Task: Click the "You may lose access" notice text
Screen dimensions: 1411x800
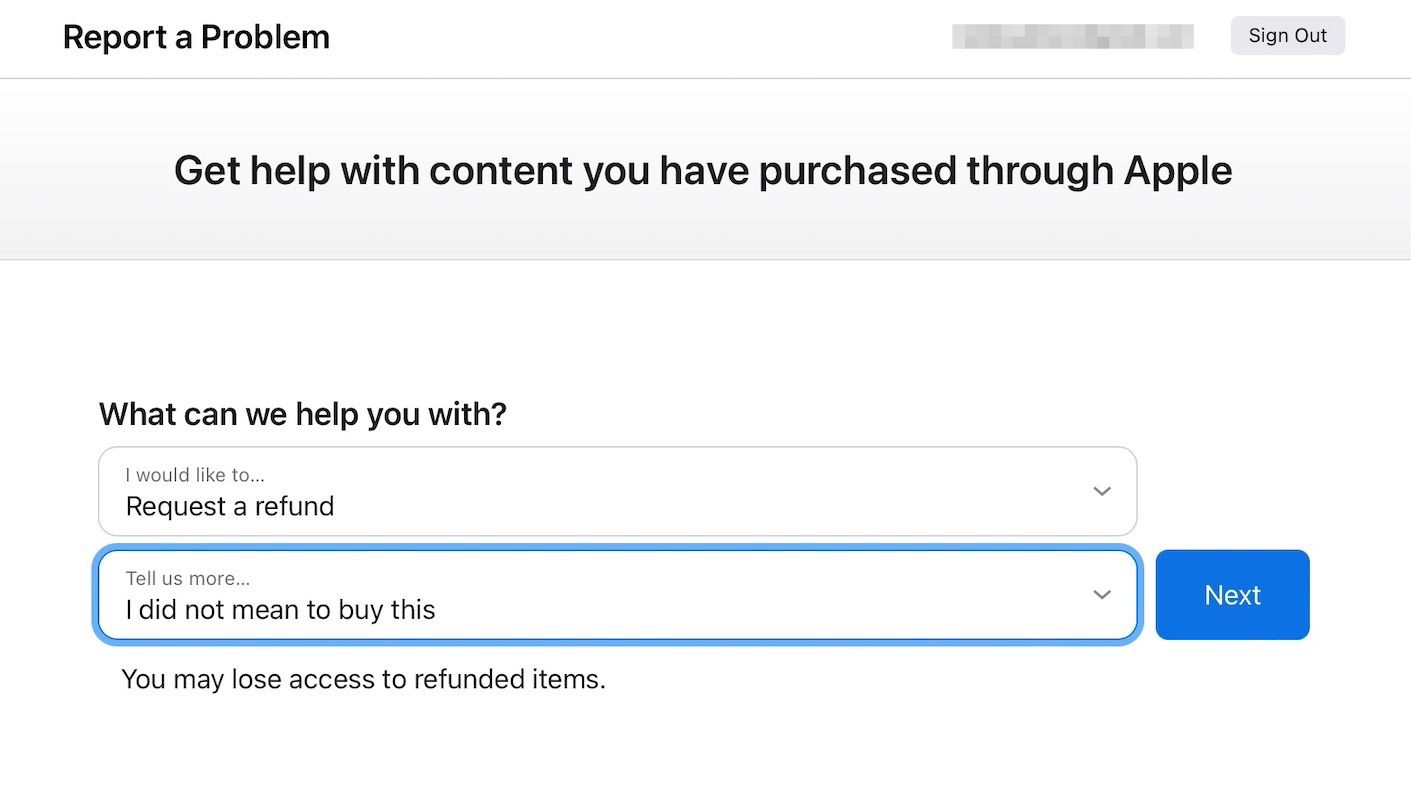Action: (x=363, y=680)
